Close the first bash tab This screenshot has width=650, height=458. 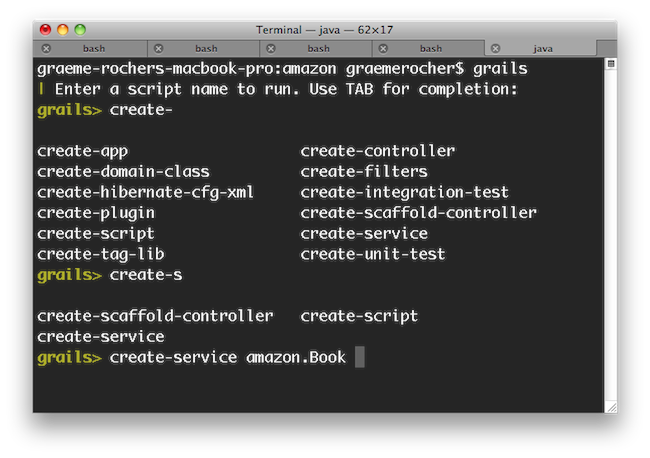[x=46, y=48]
